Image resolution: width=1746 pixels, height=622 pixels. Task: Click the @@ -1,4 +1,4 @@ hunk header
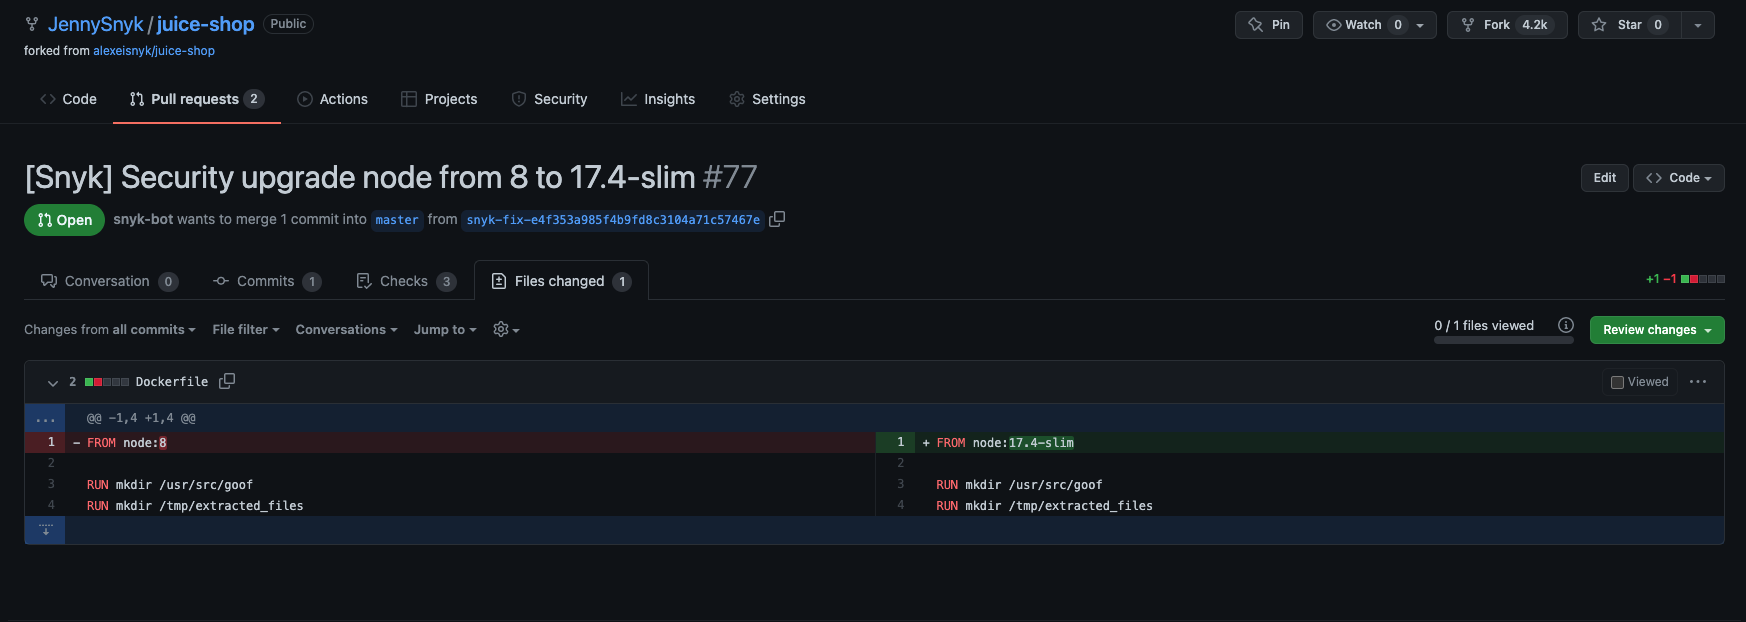(x=141, y=418)
